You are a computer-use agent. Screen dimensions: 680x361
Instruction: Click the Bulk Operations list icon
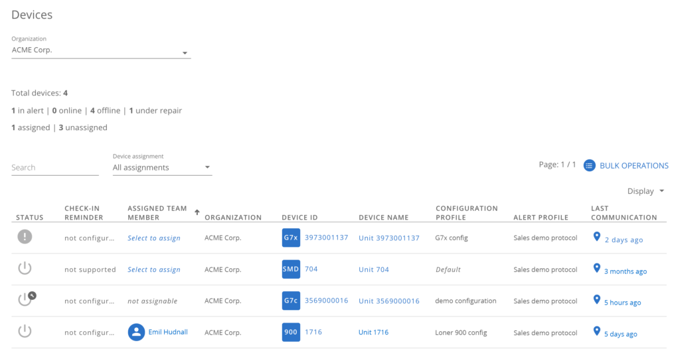[589, 165]
